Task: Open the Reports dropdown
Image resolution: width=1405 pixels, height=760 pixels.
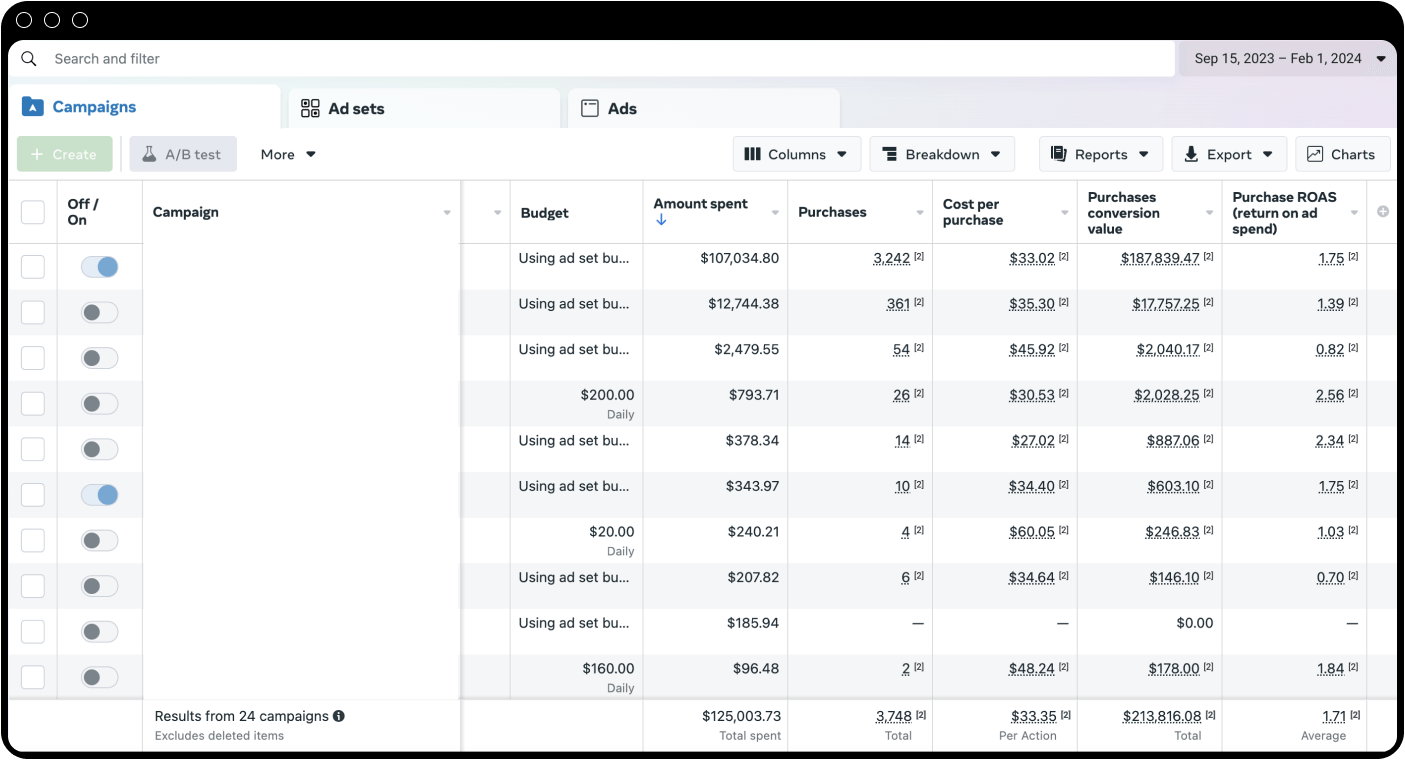Action: (x=1101, y=154)
